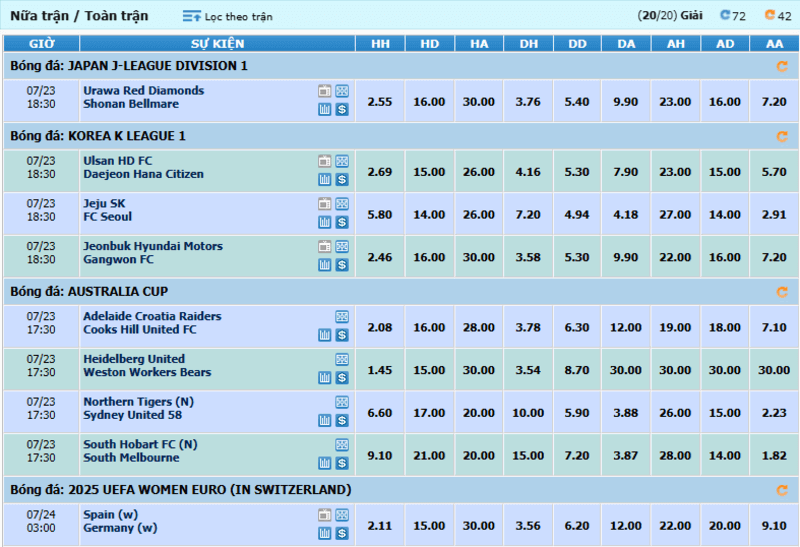
Task: Open pitch view icon for Spain (w) match
Action: click(342, 515)
